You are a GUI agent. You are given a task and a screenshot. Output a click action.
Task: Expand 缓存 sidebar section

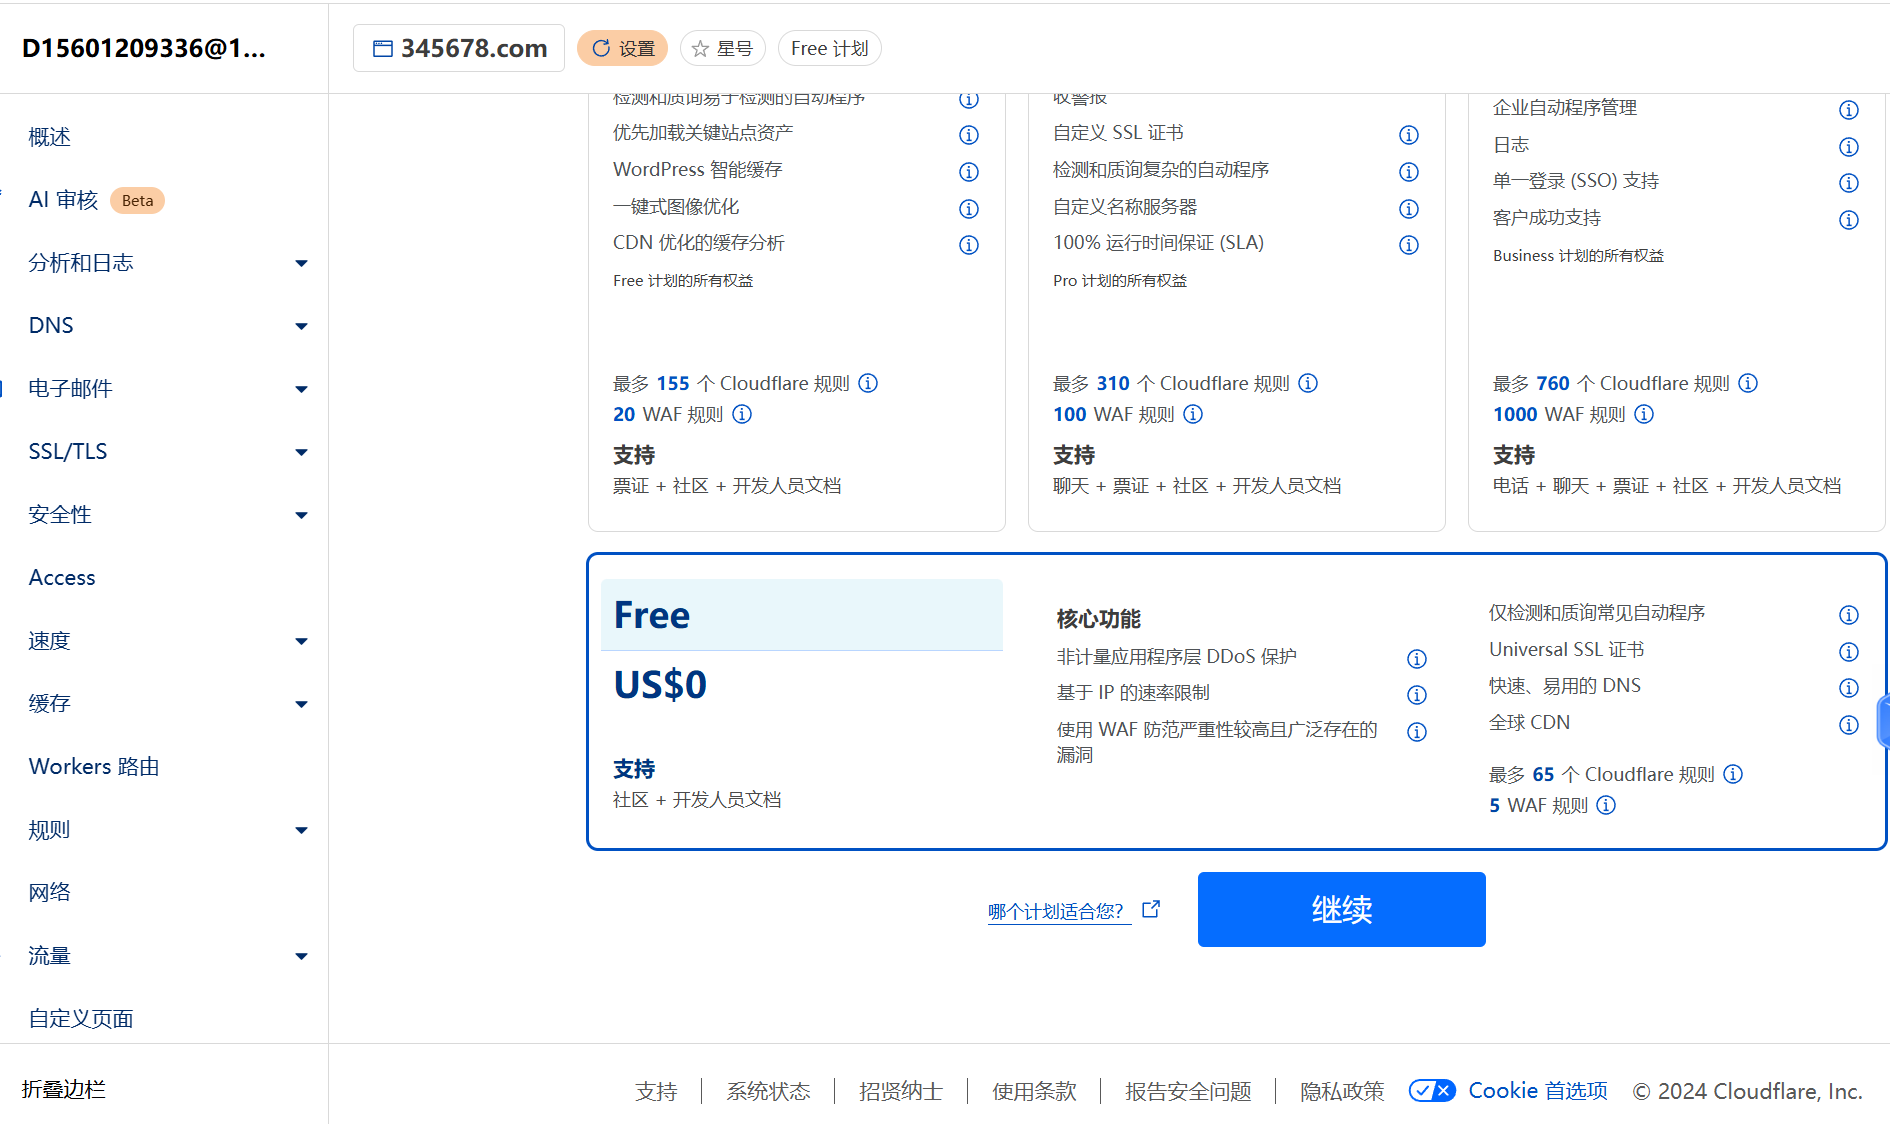click(x=301, y=705)
